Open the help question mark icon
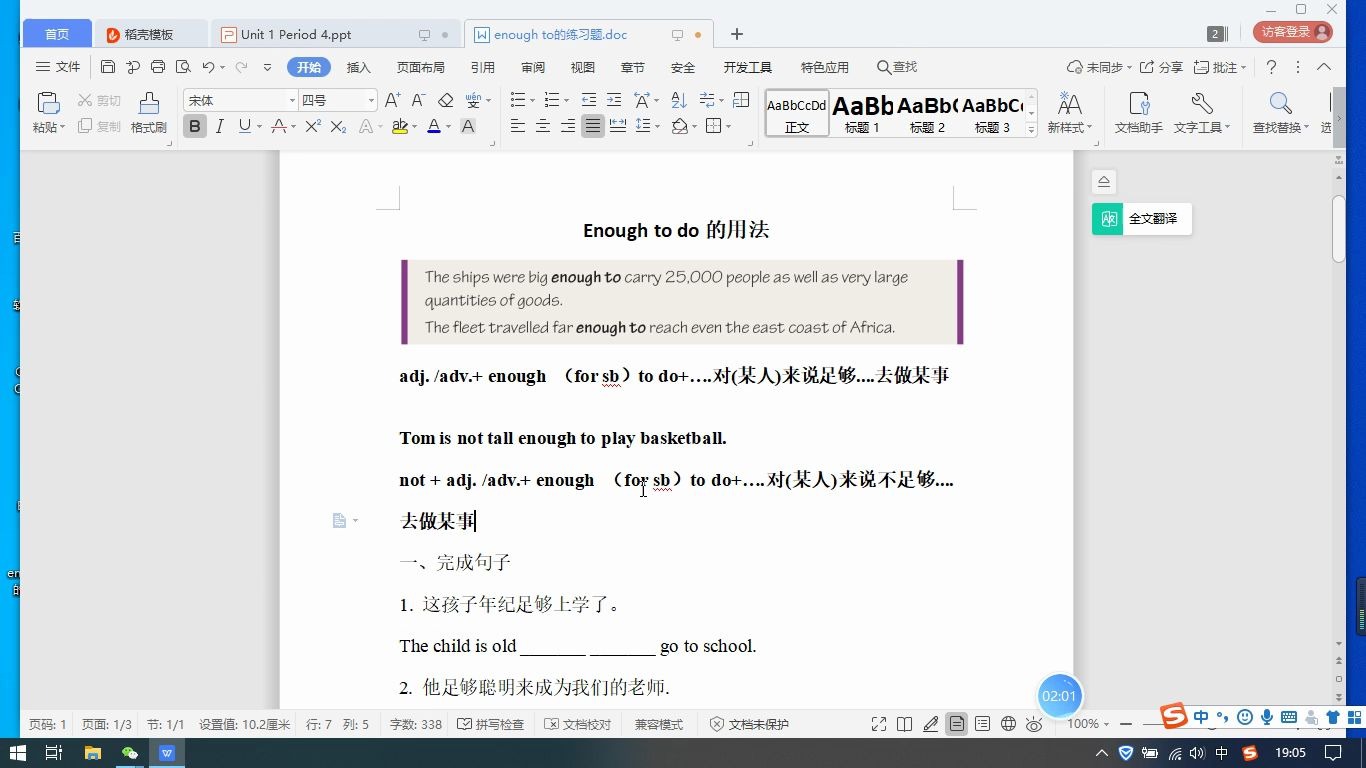 tap(1271, 67)
